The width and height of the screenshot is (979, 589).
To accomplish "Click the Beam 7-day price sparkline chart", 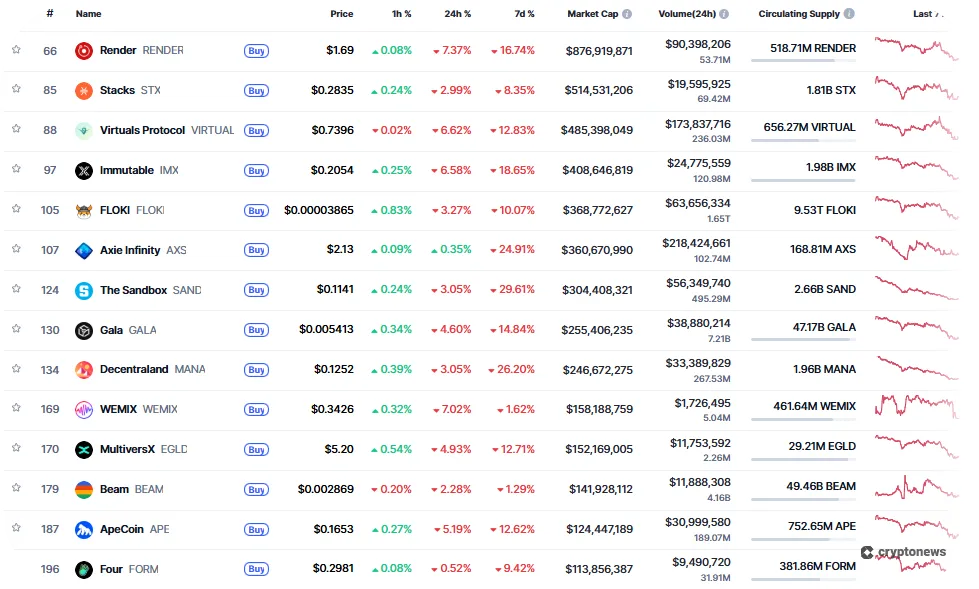I will point(914,489).
